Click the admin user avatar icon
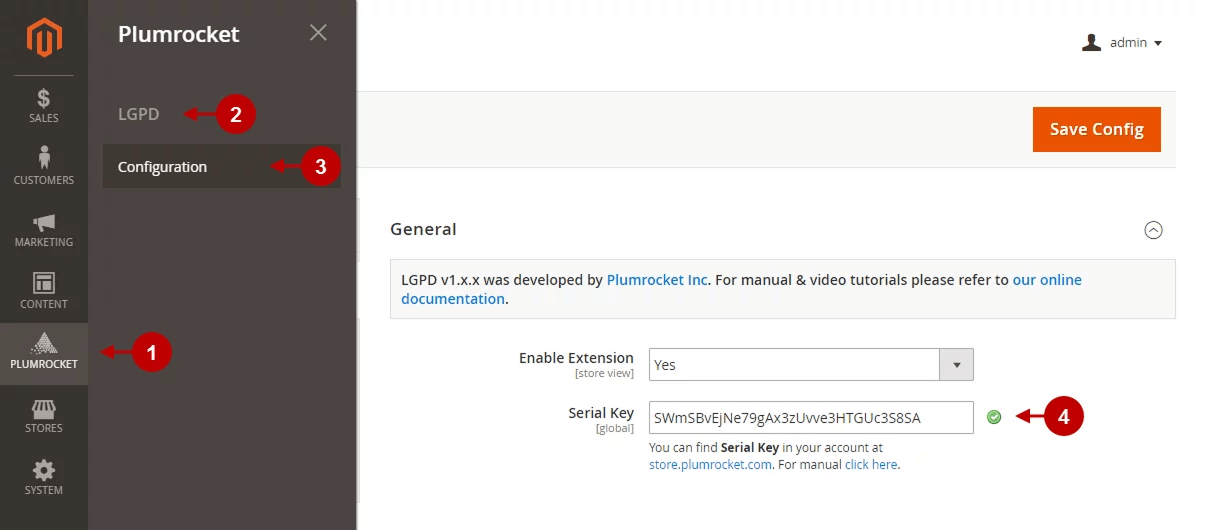 click(x=1092, y=43)
